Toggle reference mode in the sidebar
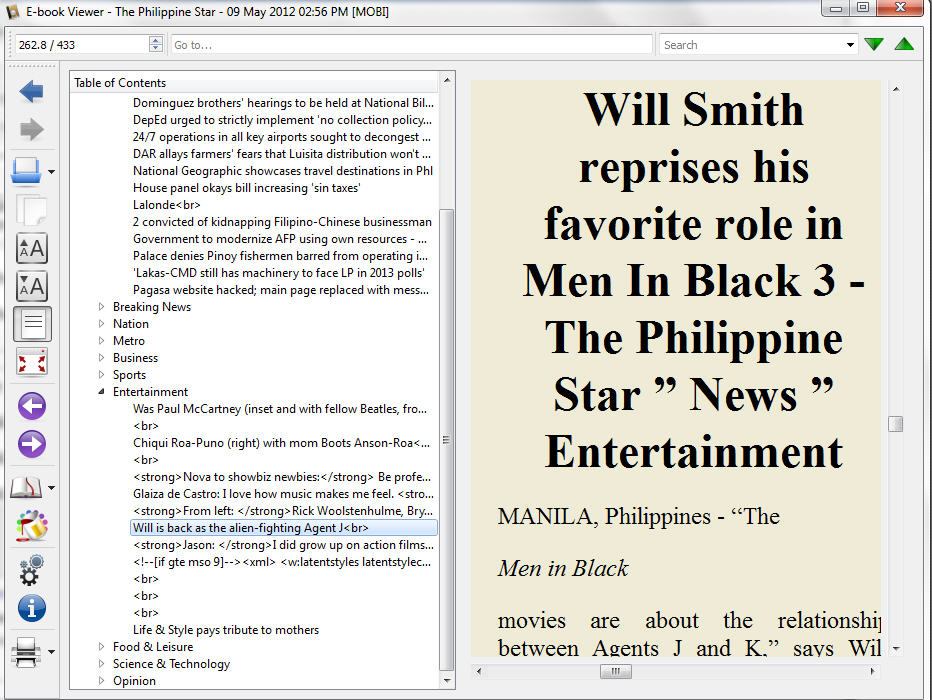The image size is (932, 700). coord(32,525)
